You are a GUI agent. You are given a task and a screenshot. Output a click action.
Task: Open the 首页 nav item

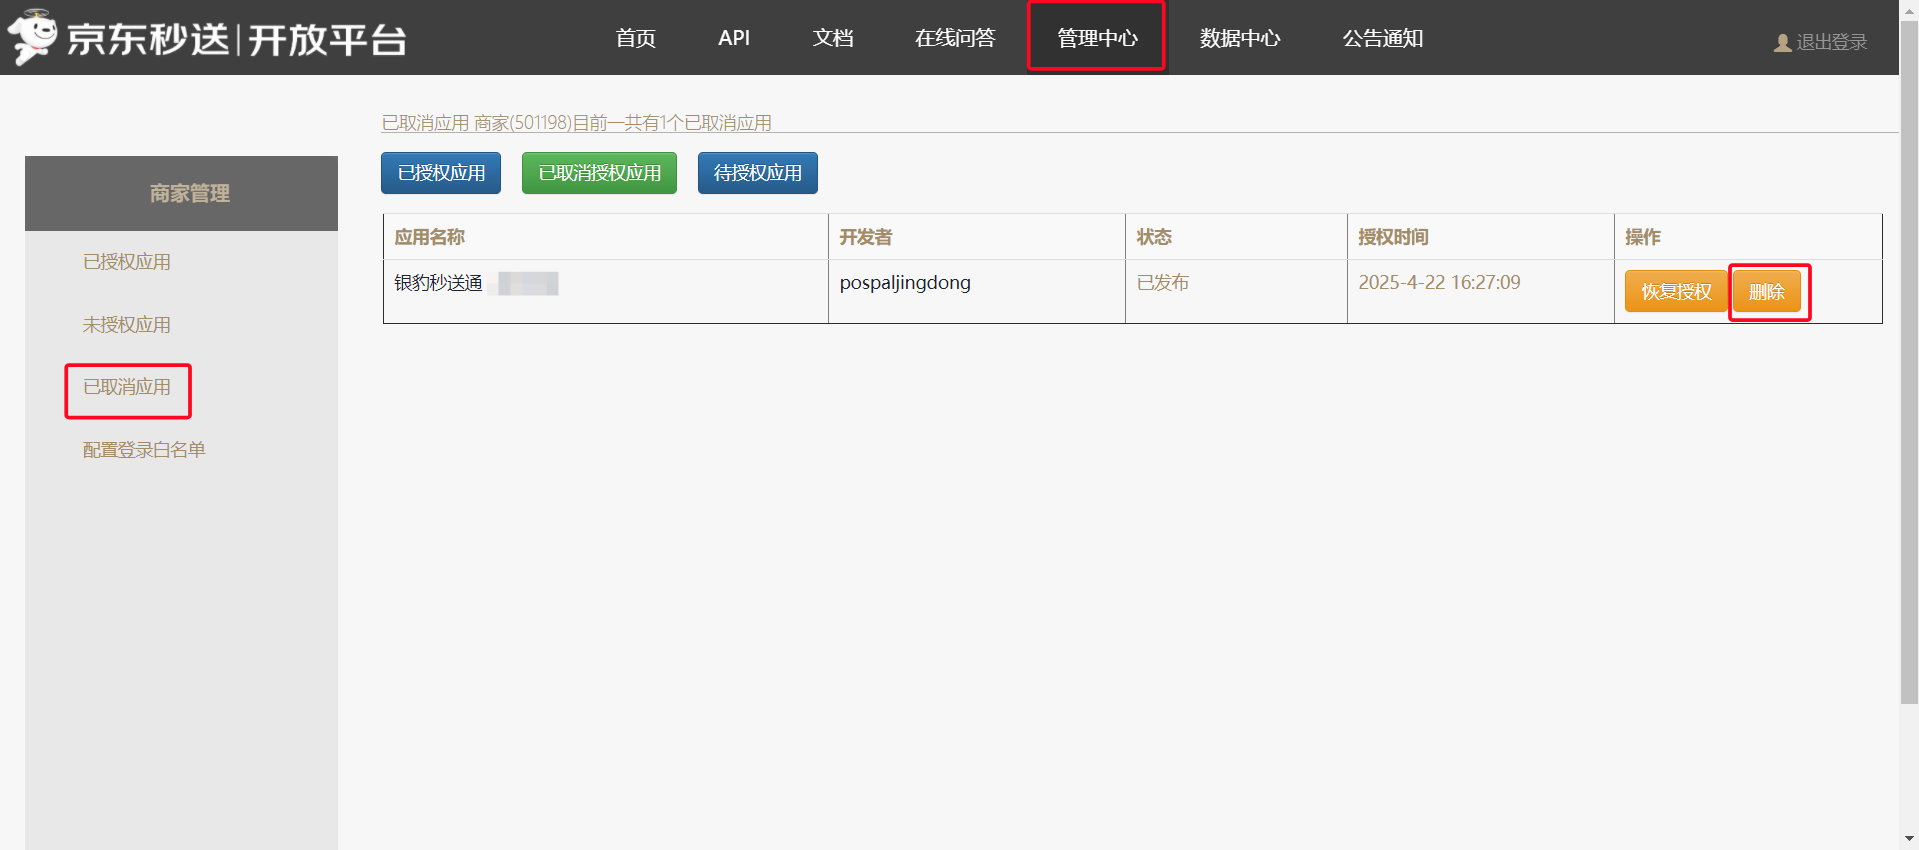pos(636,38)
